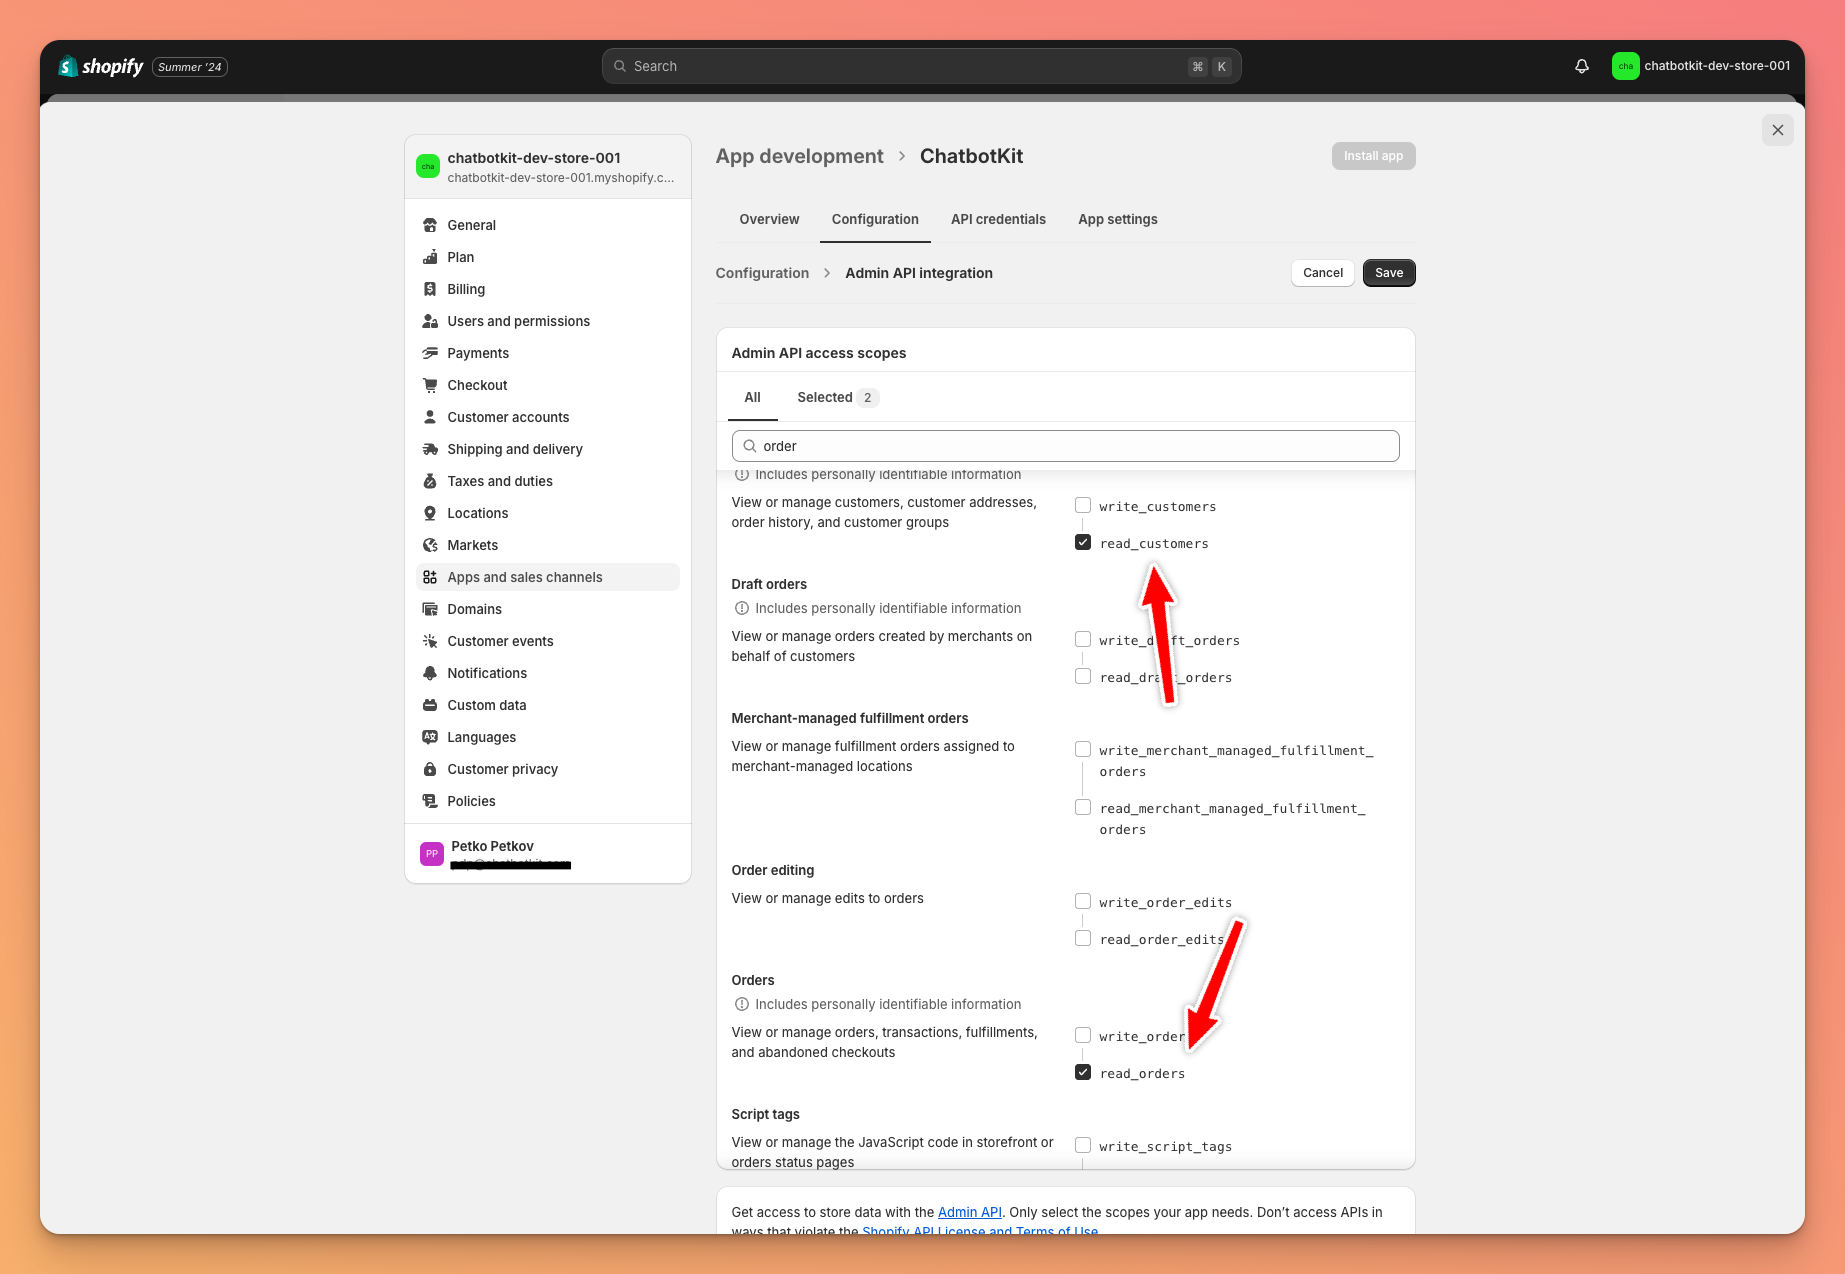Select the Configuration tab
The width and height of the screenshot is (1845, 1274).
coord(875,219)
